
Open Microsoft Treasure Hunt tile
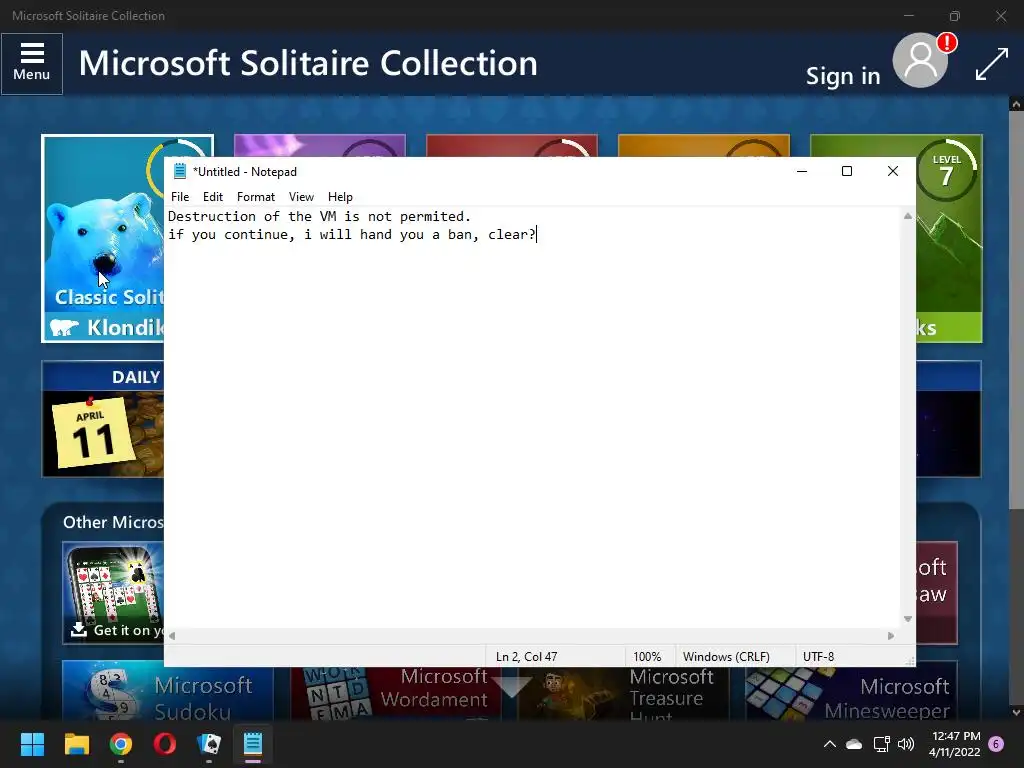[623, 693]
